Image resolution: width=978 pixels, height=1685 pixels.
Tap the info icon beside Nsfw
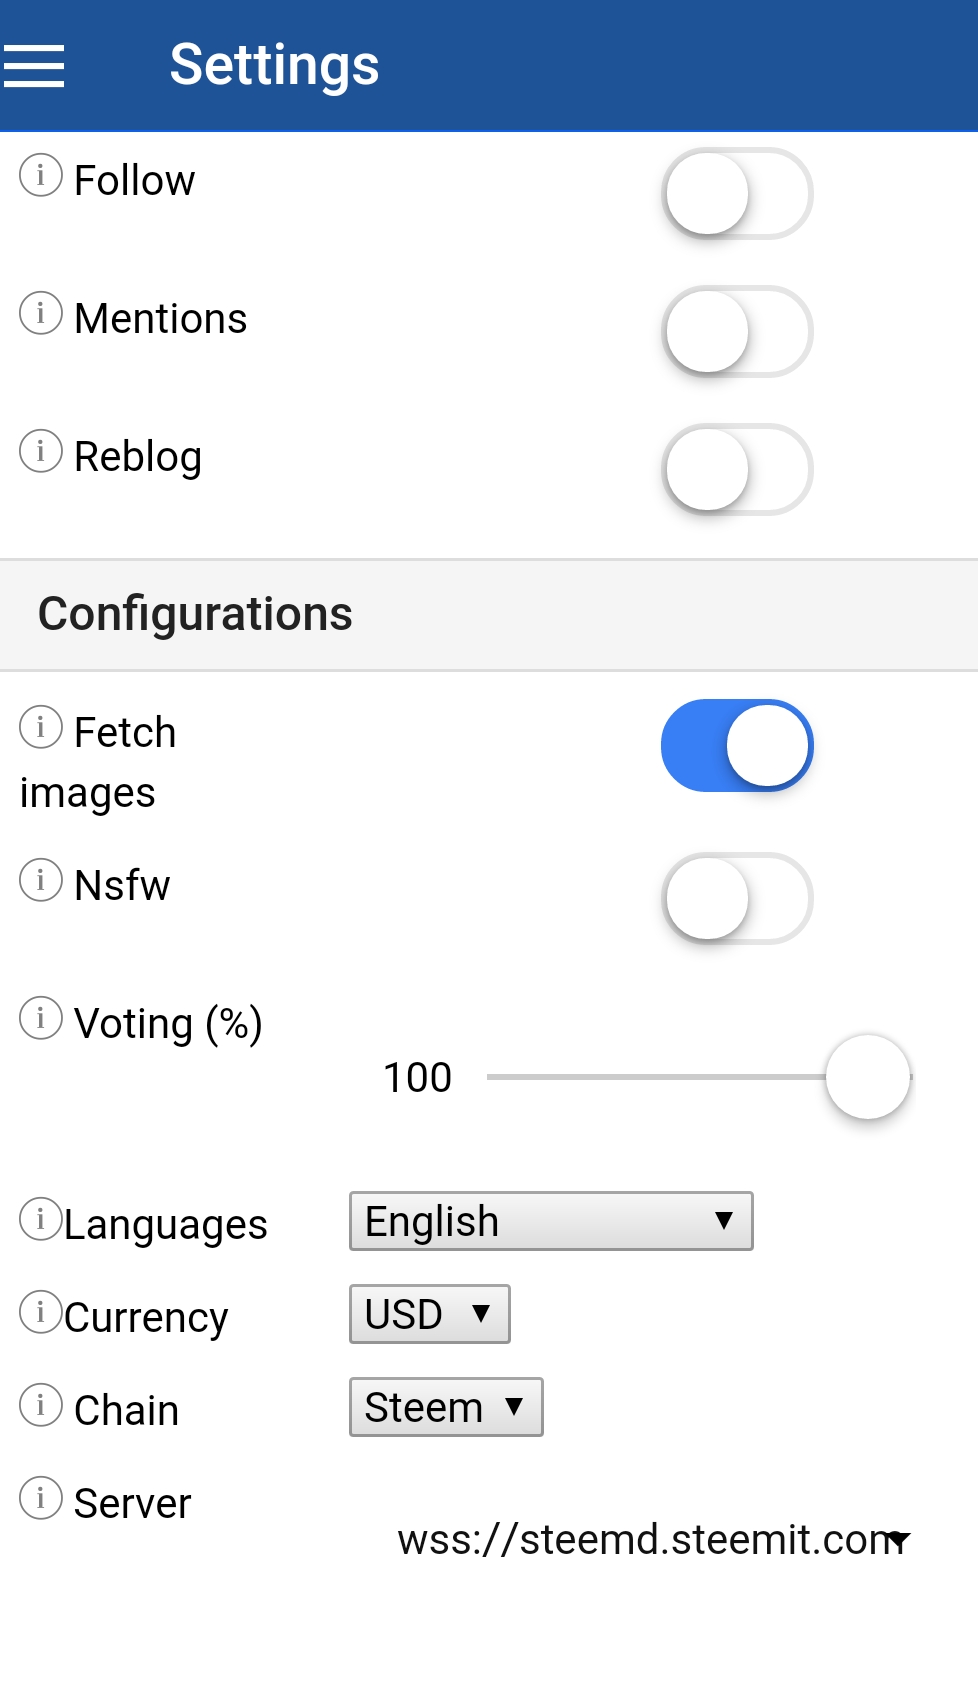click(41, 881)
